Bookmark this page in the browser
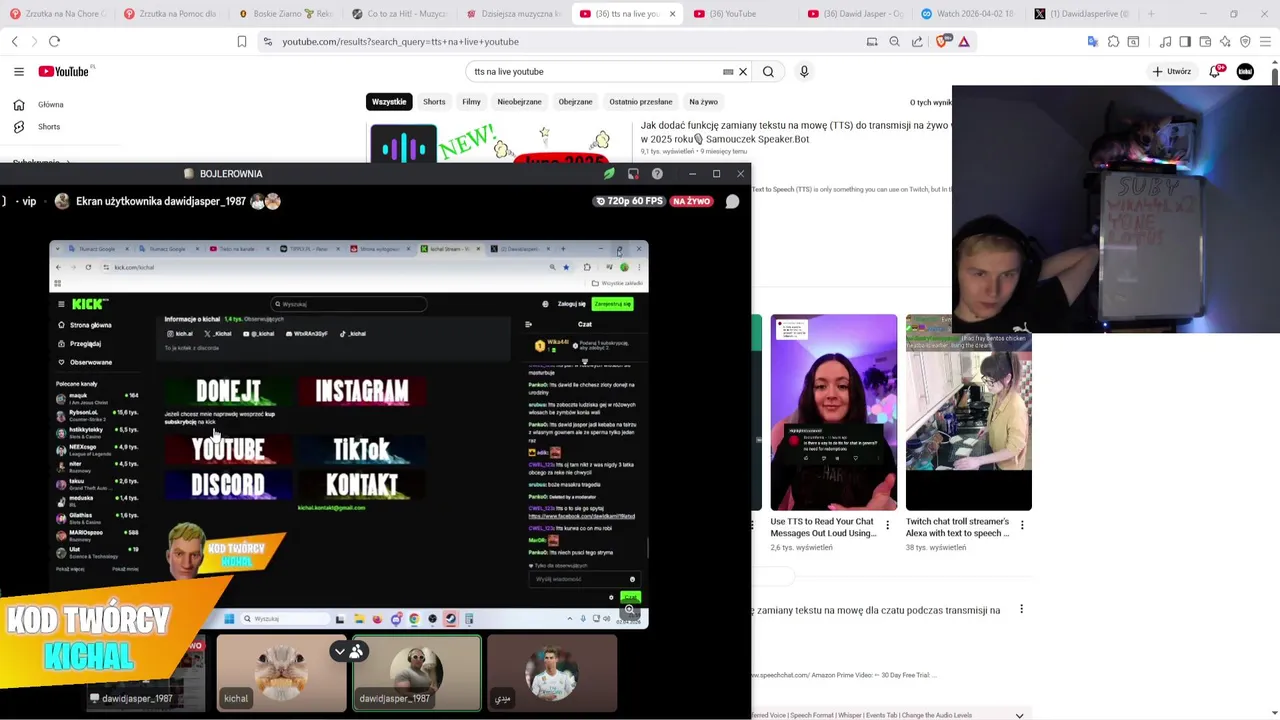1280x720 pixels. click(x=242, y=41)
